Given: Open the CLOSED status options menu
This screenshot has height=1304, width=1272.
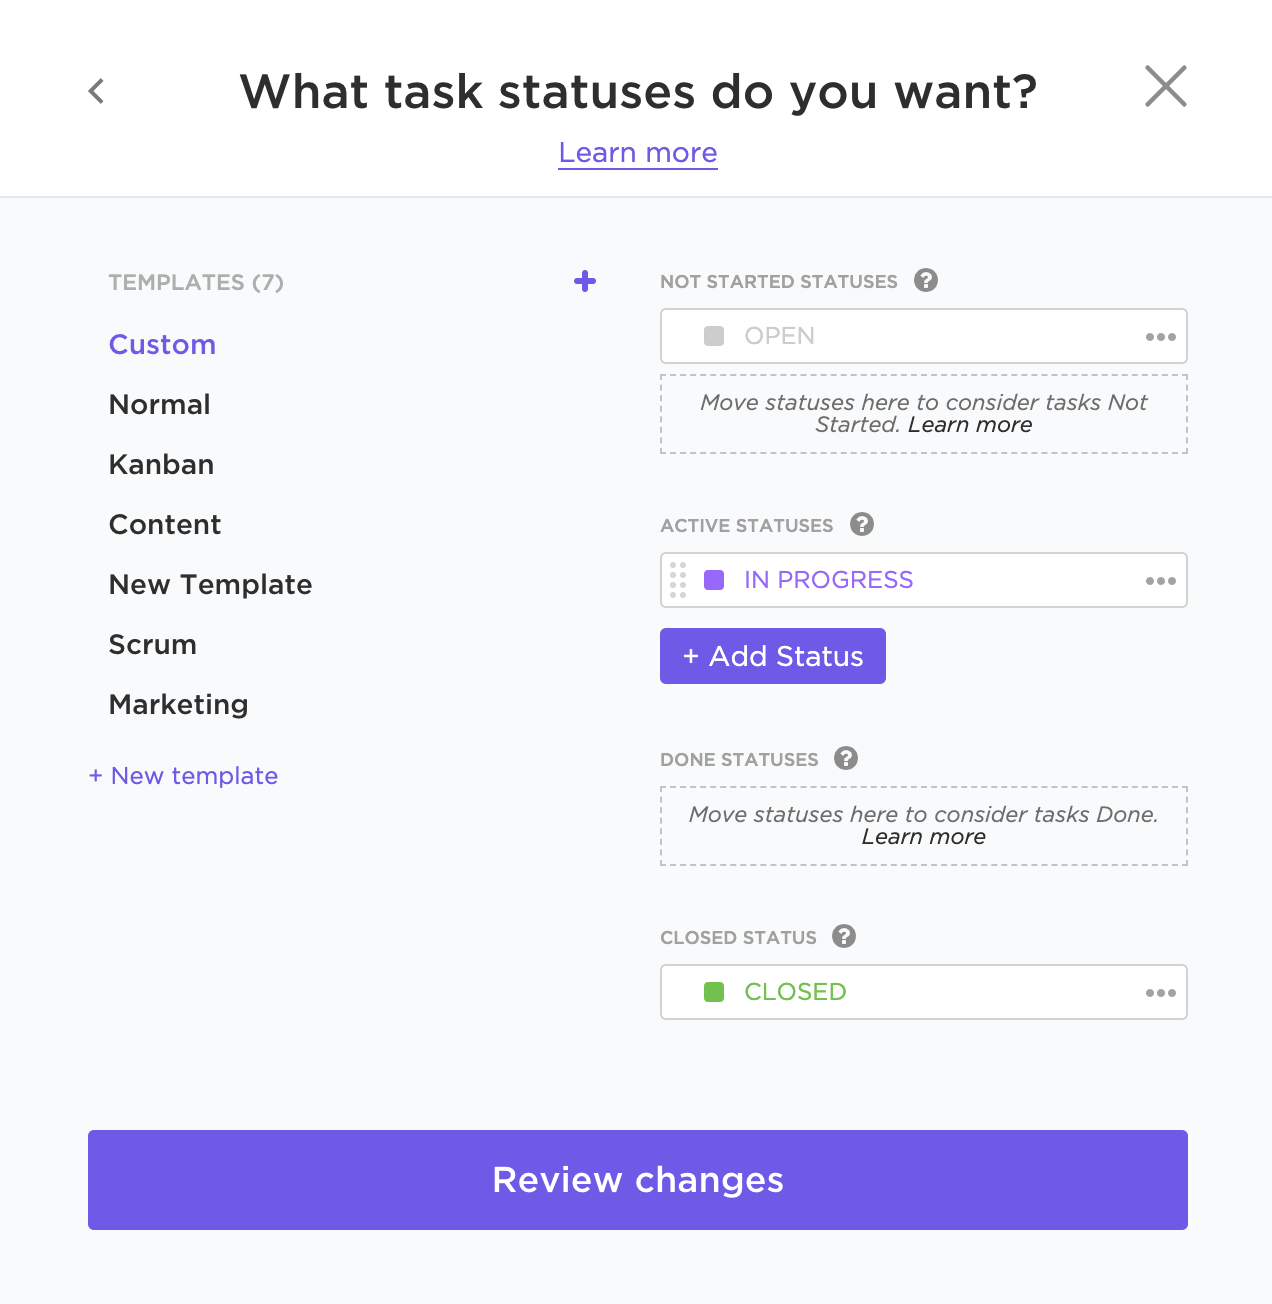Looking at the screenshot, I should [x=1160, y=993].
